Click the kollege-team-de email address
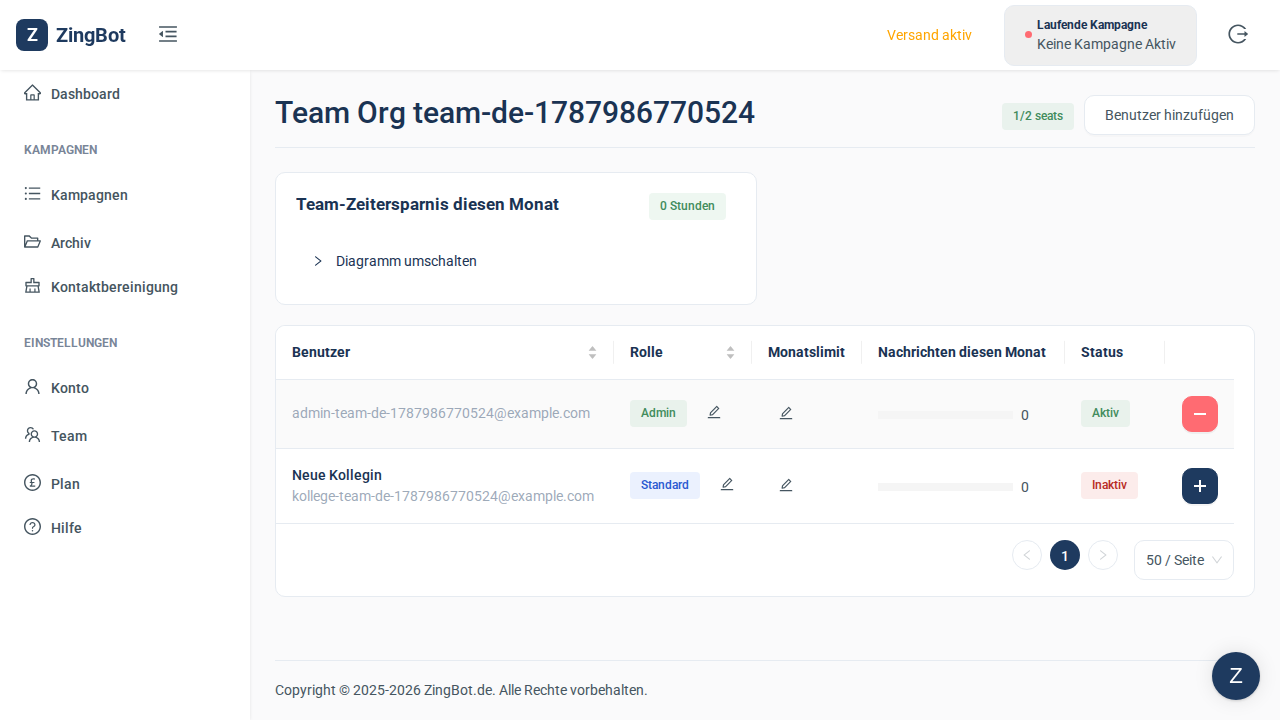 pos(443,496)
